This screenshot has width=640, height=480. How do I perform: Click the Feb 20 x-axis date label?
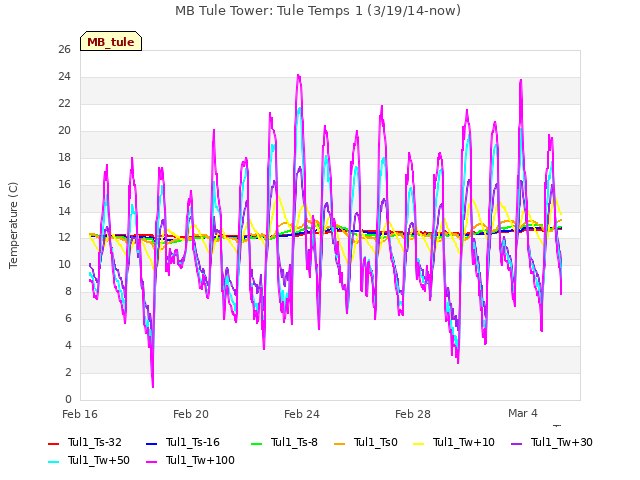(x=191, y=414)
